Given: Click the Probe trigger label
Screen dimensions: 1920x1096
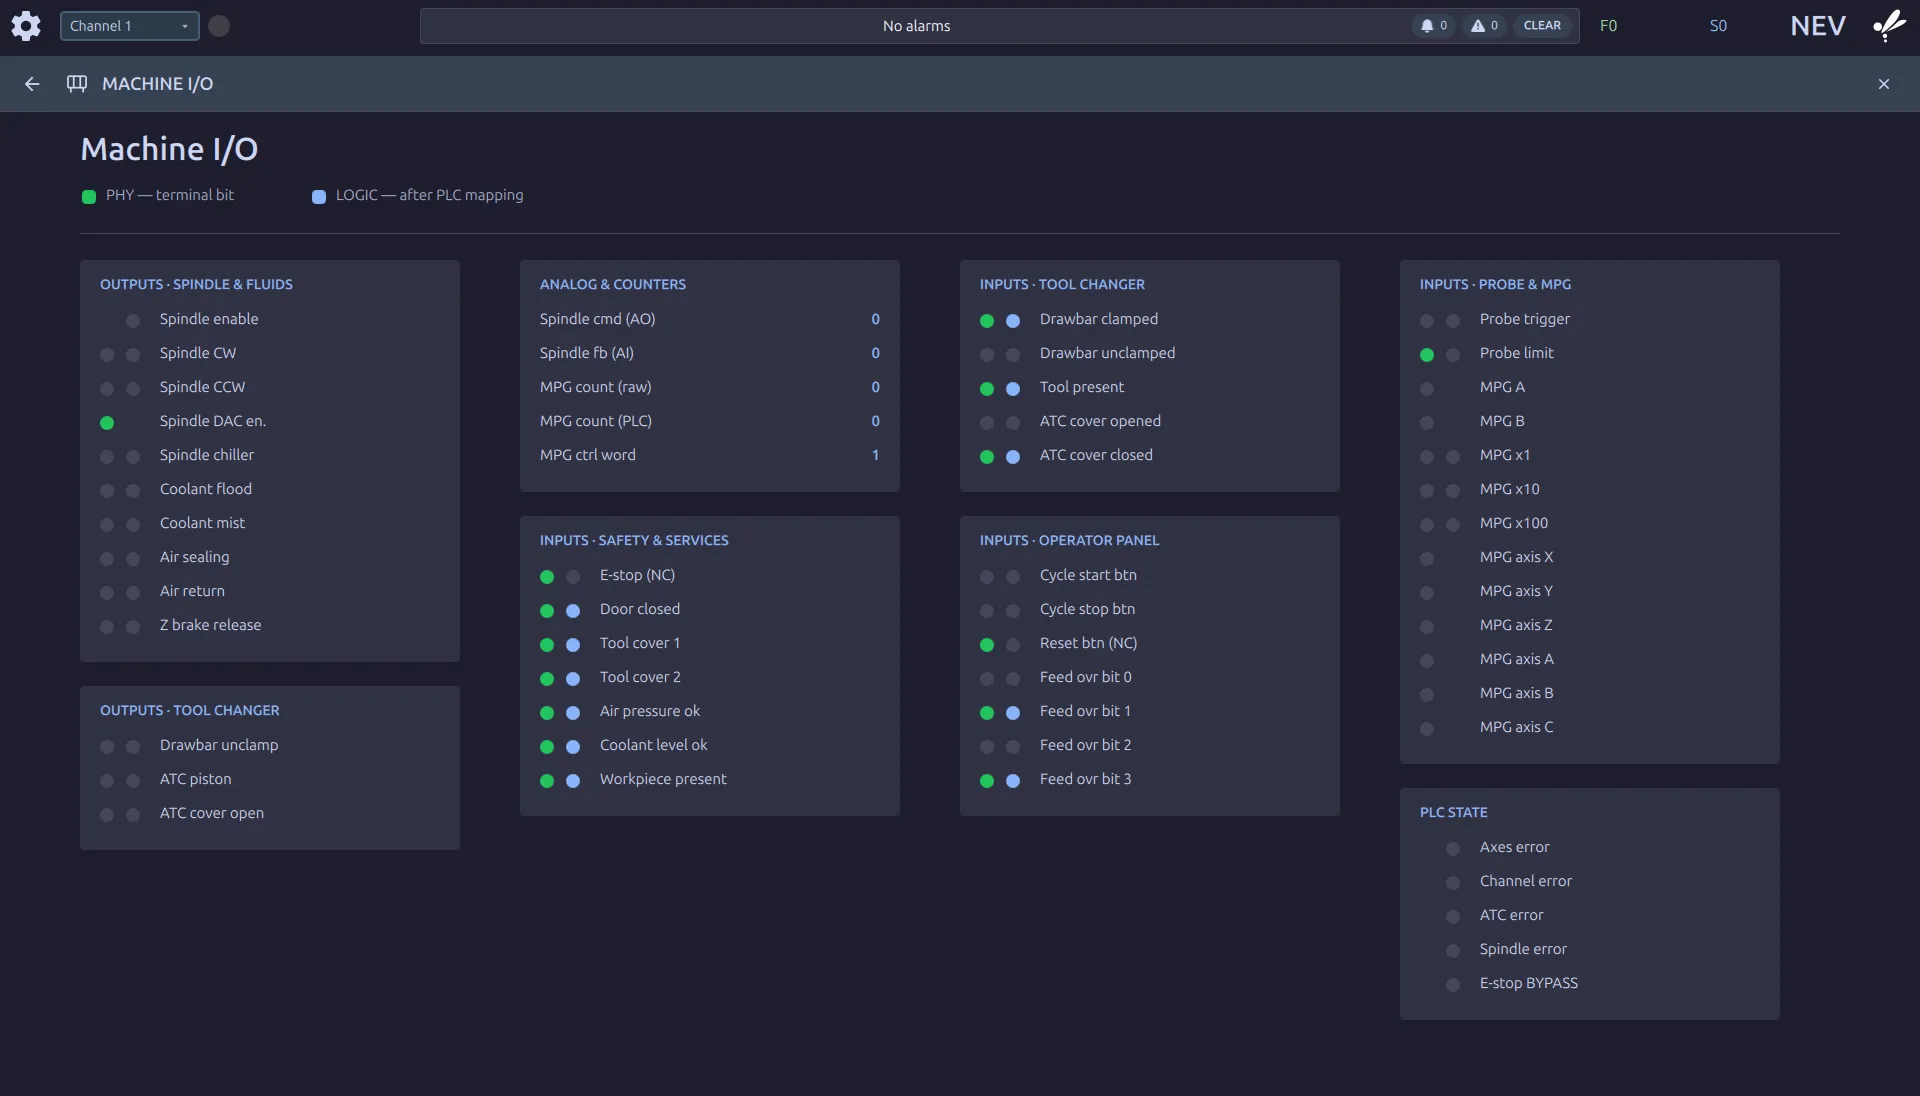Looking at the screenshot, I should (1524, 319).
